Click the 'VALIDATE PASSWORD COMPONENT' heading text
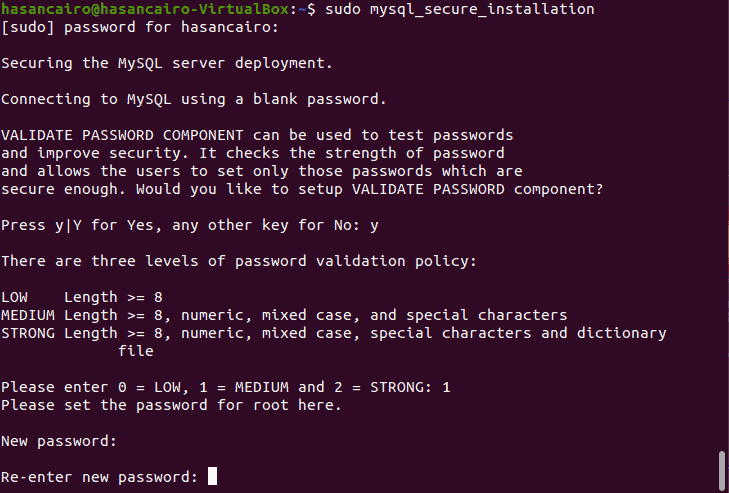This screenshot has width=729, height=493. tap(122, 135)
